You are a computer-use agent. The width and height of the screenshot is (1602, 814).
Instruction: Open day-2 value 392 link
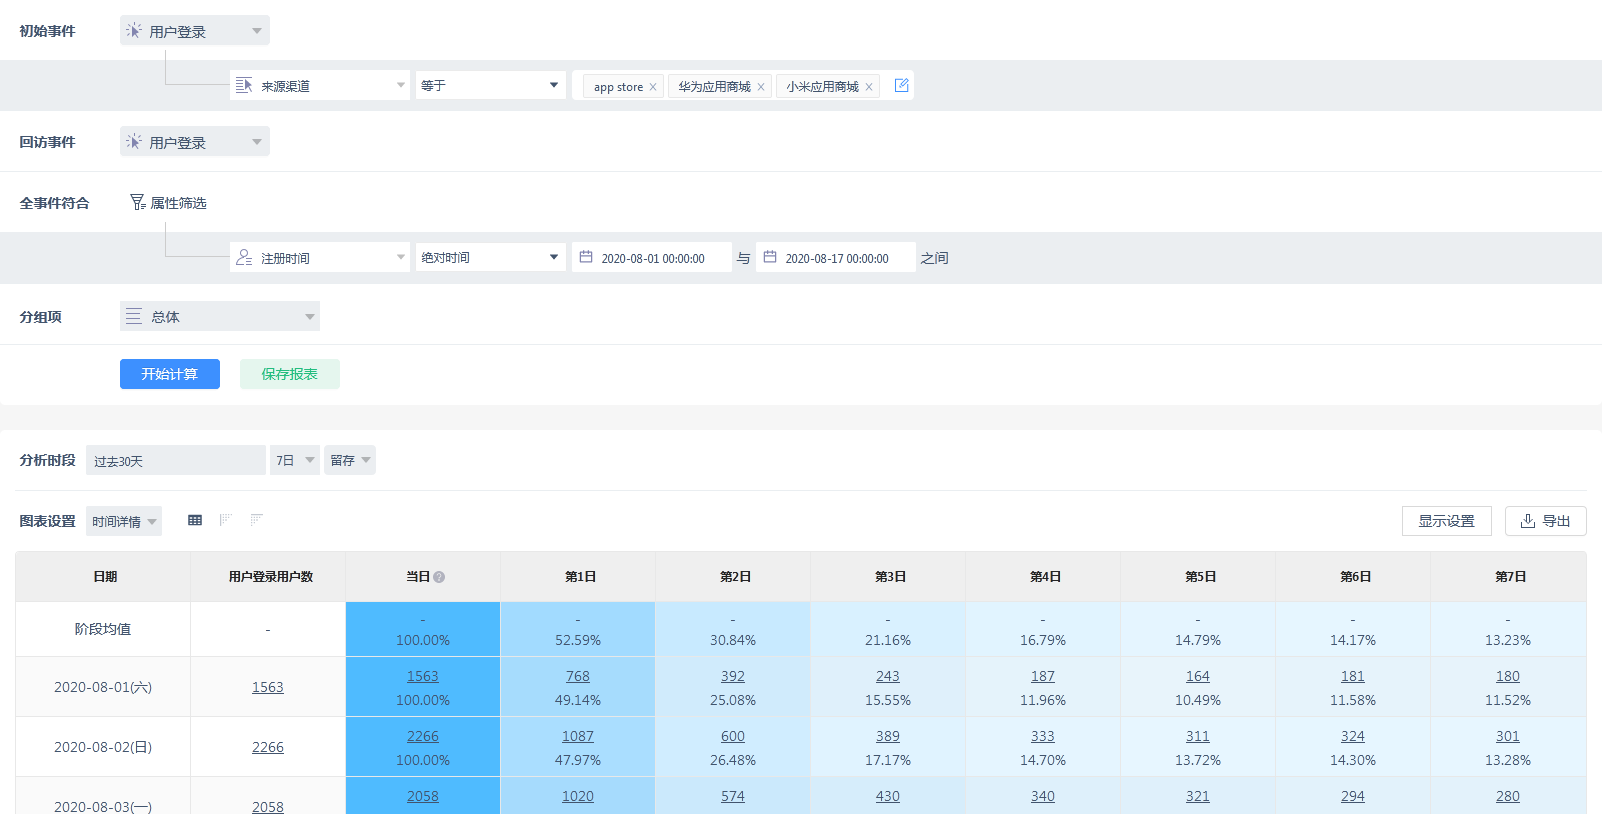coord(733,676)
